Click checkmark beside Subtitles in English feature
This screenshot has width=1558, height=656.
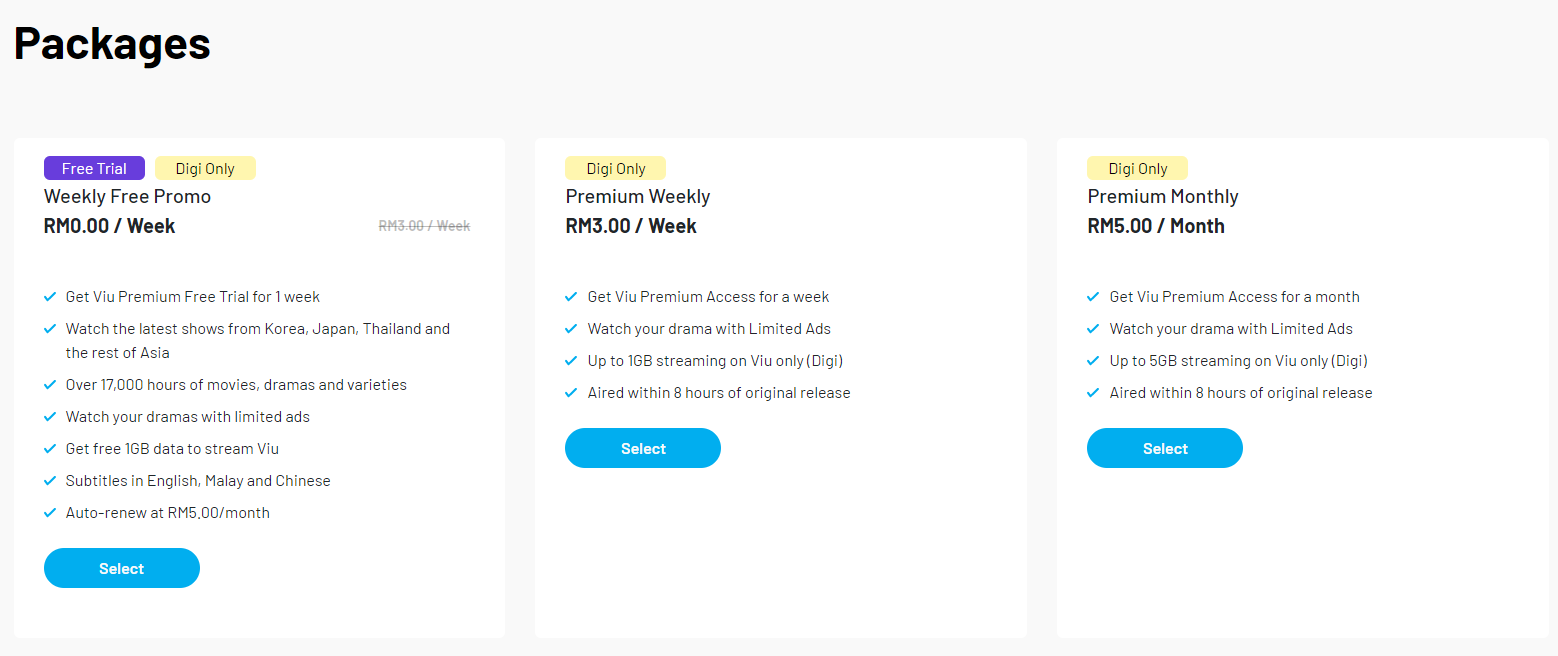coord(50,481)
